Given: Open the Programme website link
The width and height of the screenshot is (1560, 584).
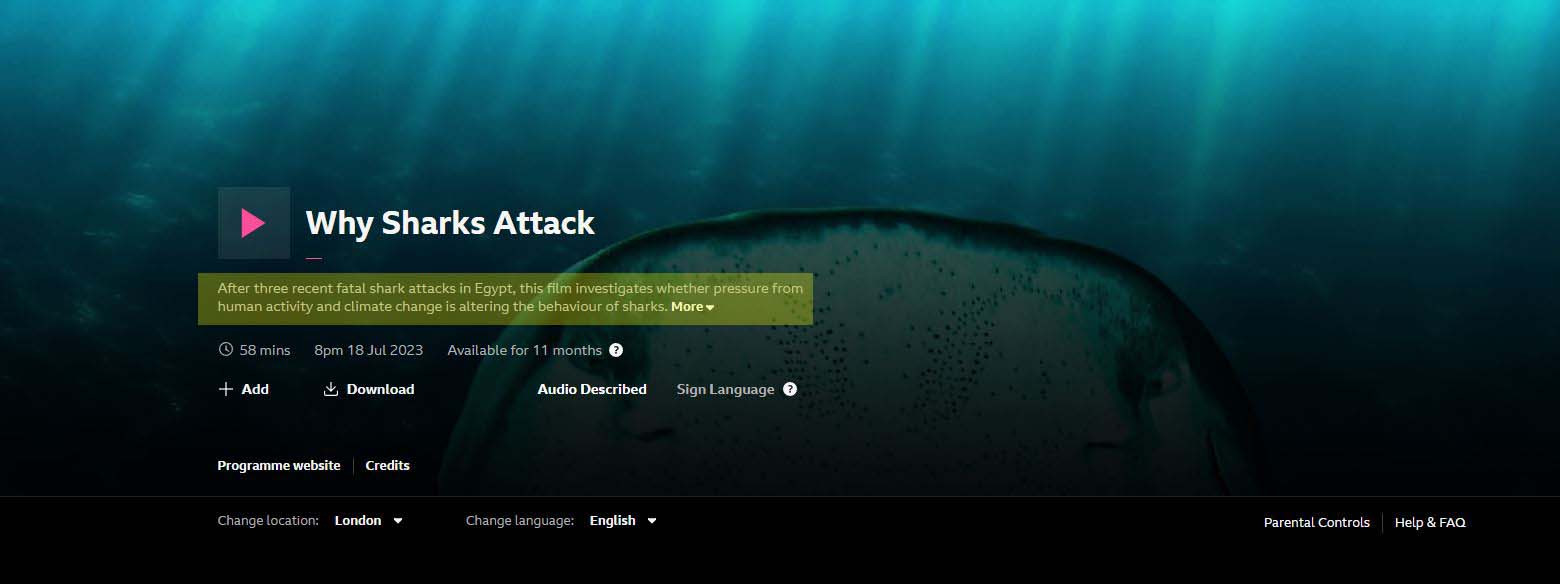Looking at the screenshot, I should (x=279, y=466).
